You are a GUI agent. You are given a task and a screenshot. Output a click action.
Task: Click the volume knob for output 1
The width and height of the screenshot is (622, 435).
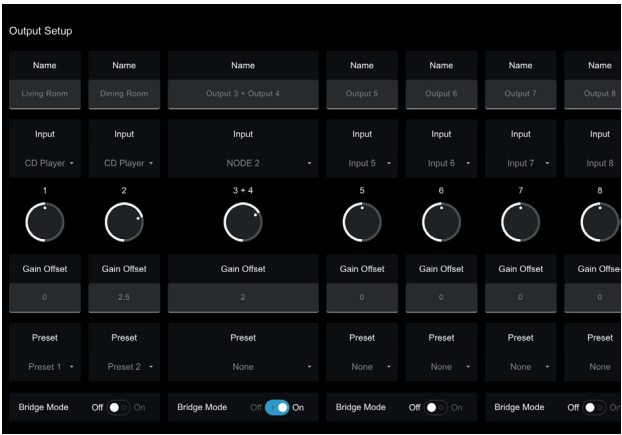coord(45,223)
